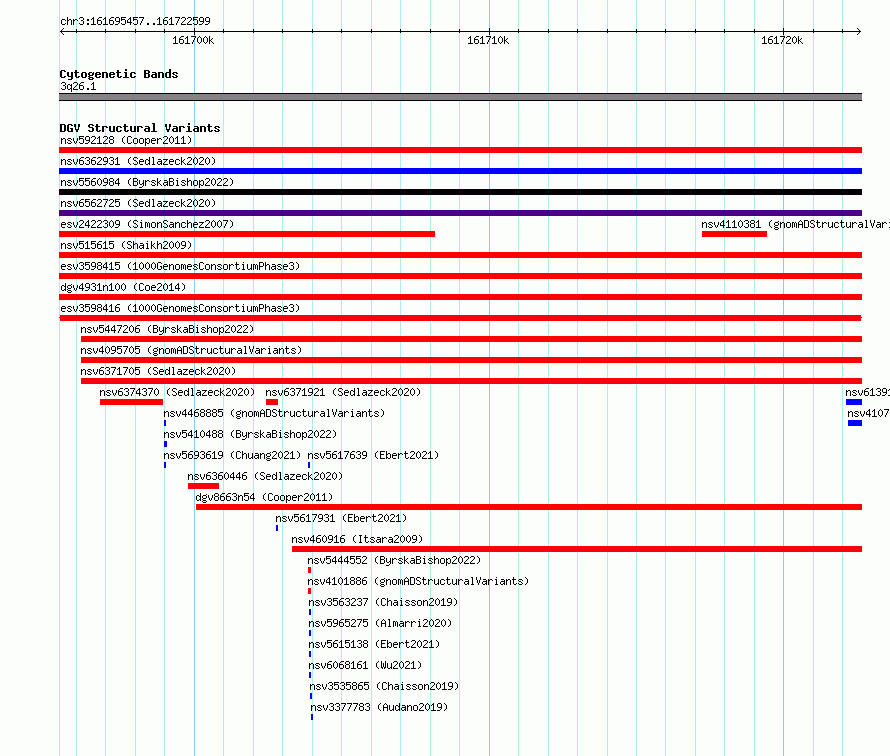Select the red nsv4110381 variant bar
Screen dimensions: 890x756
(x=734, y=234)
